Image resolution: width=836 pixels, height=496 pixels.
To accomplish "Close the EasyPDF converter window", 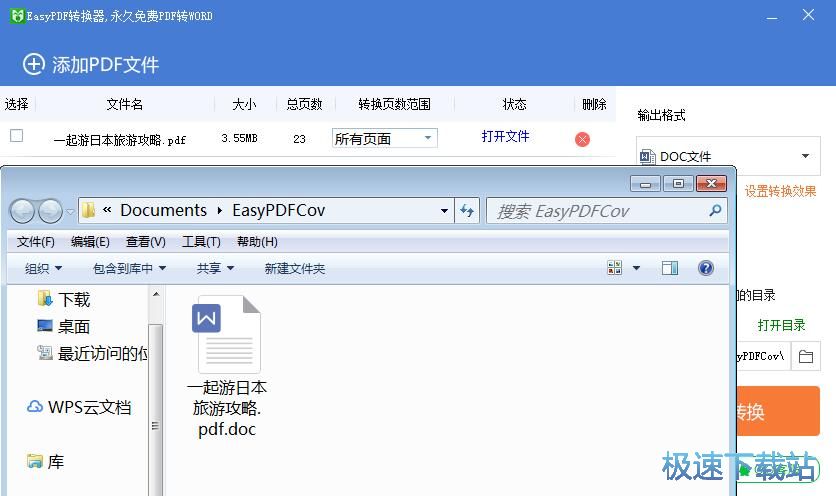I will 808,15.
